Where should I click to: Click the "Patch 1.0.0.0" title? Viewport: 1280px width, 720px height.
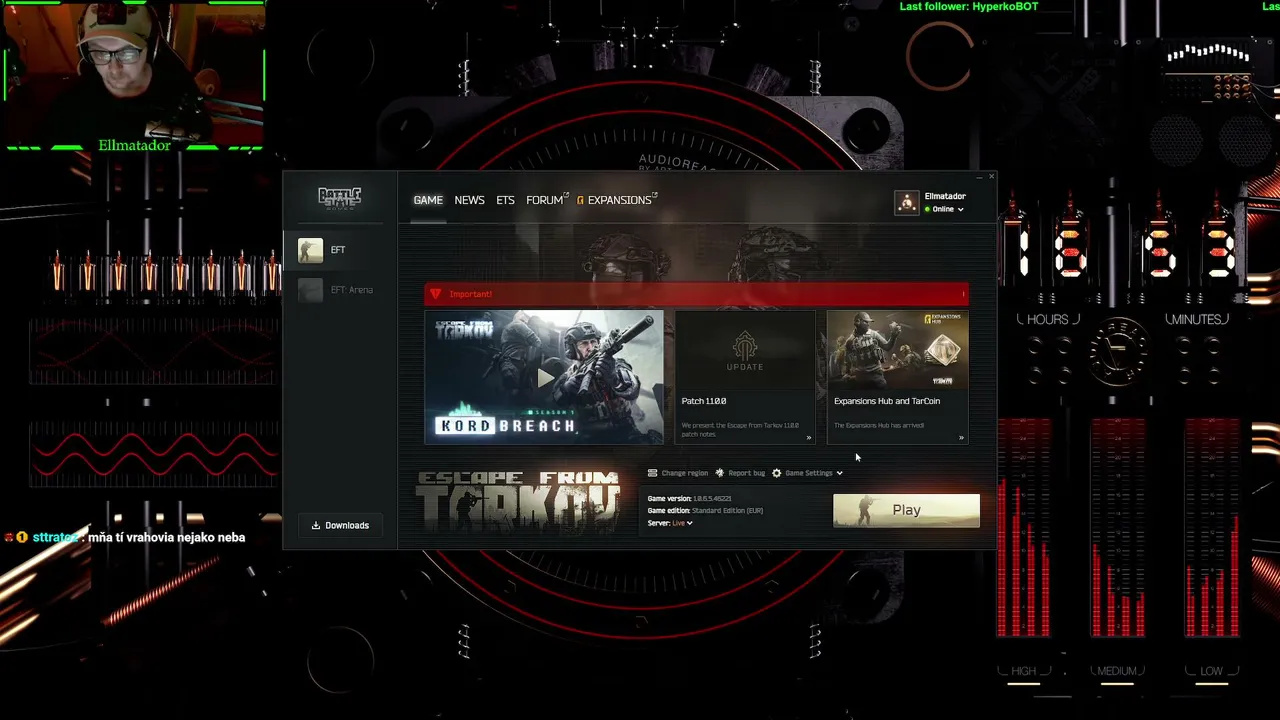(704, 401)
